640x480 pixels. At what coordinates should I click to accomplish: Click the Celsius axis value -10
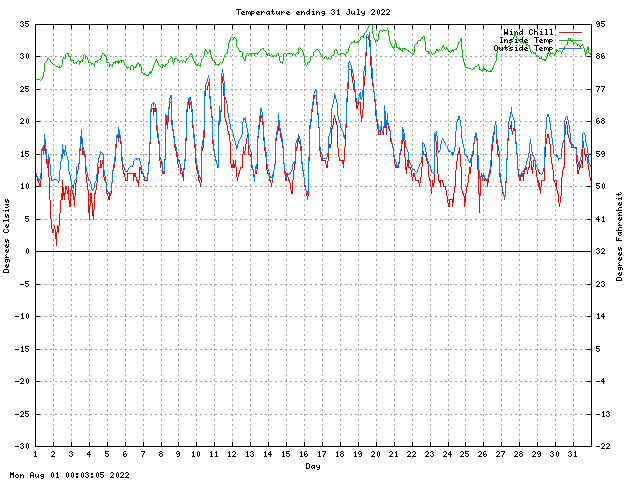[22, 316]
